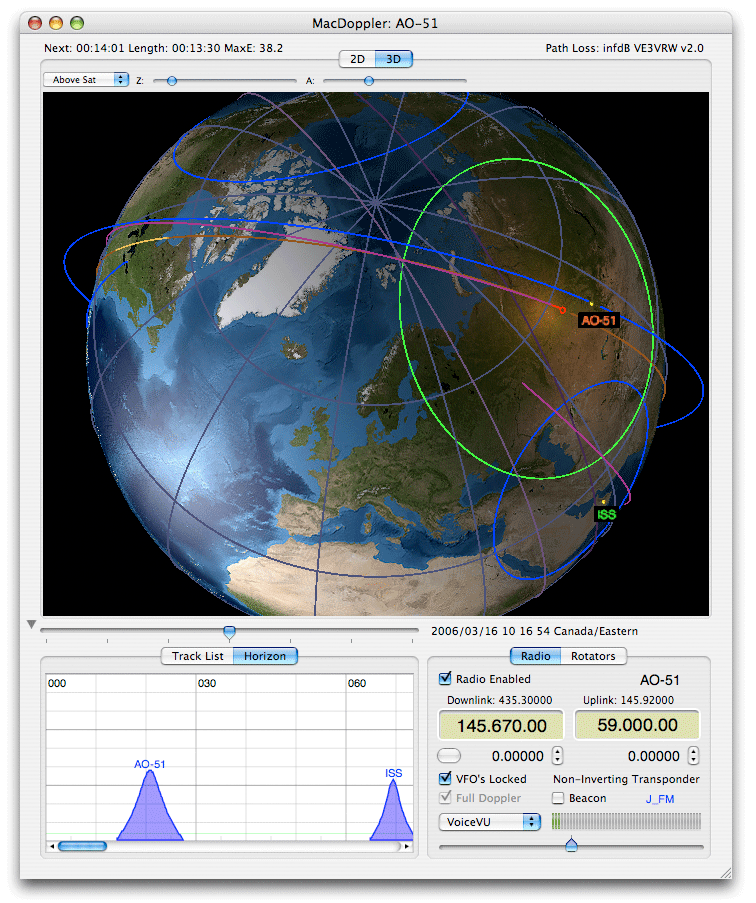
Task: Switch to the 2D map view
Action: [357, 59]
